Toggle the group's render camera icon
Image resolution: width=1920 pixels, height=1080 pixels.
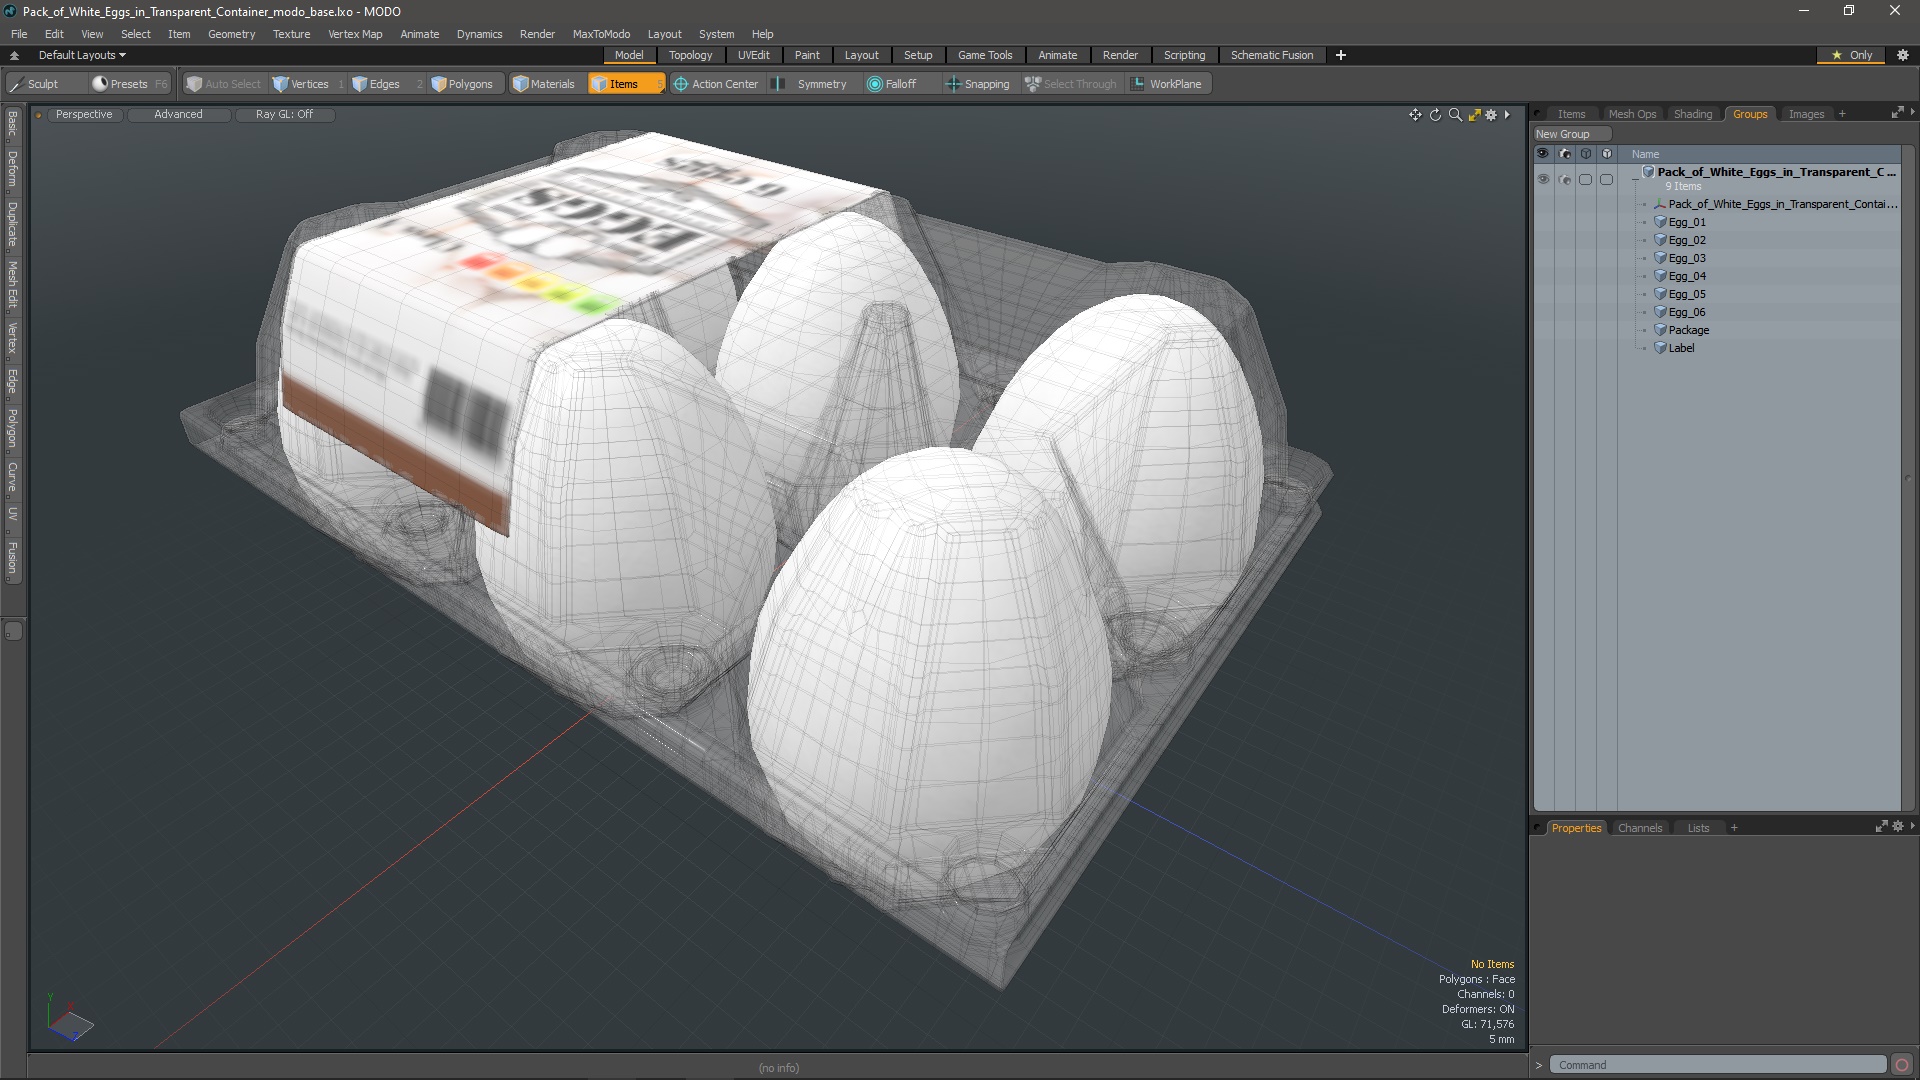coord(1565,180)
